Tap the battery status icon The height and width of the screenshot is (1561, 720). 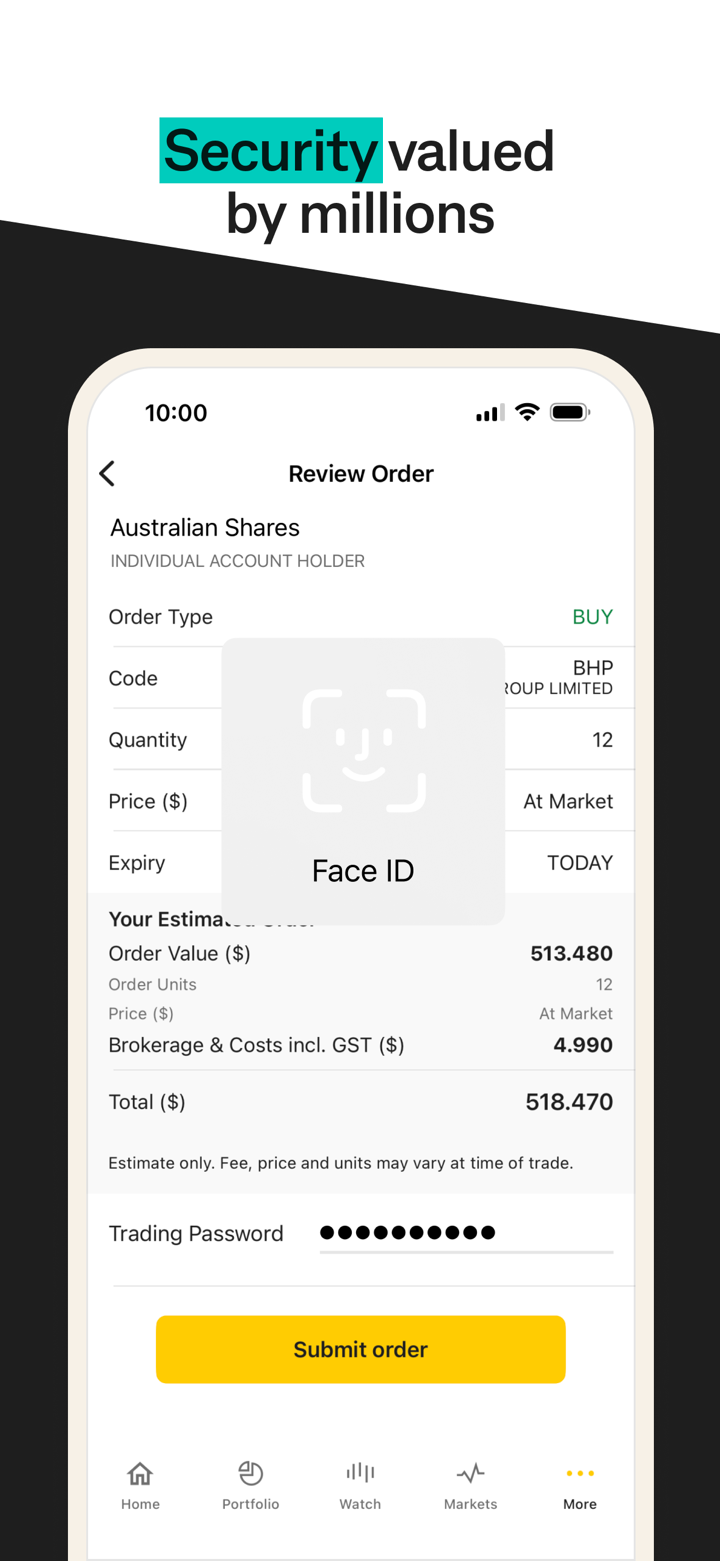point(570,412)
